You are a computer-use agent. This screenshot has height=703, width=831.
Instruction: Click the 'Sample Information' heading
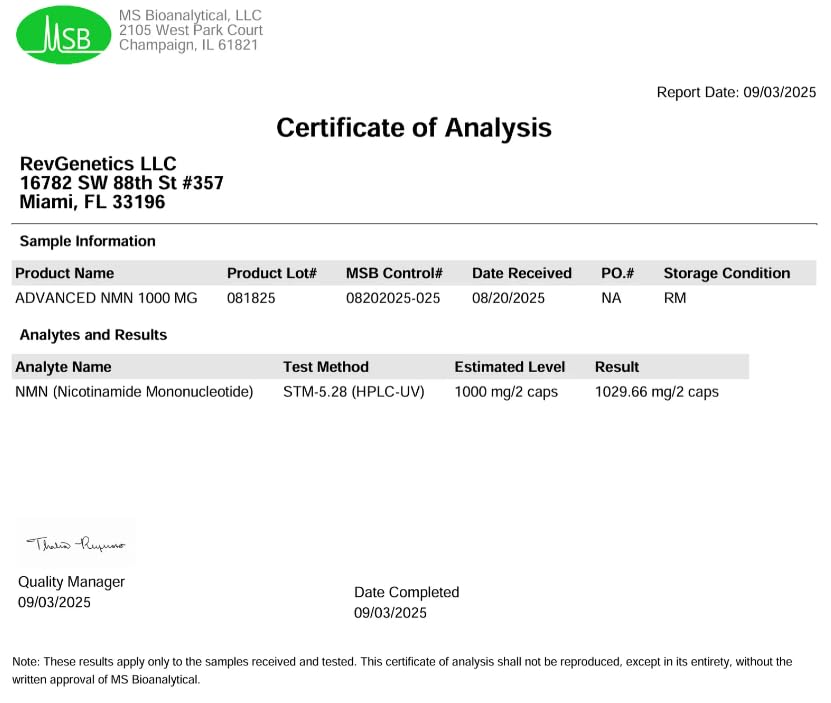(87, 241)
